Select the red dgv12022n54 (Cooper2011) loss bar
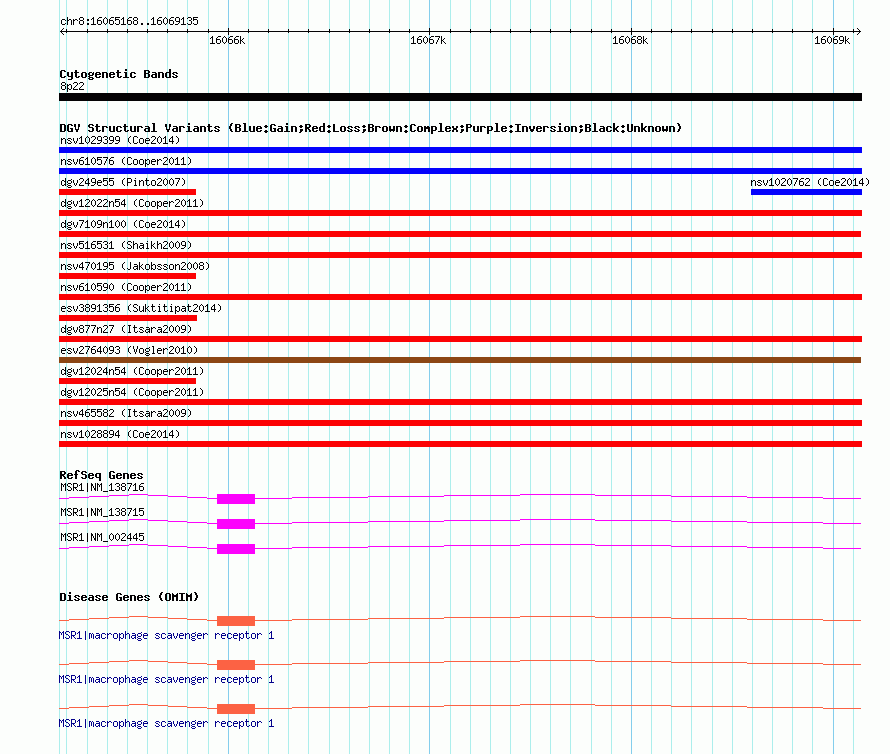 [460, 213]
